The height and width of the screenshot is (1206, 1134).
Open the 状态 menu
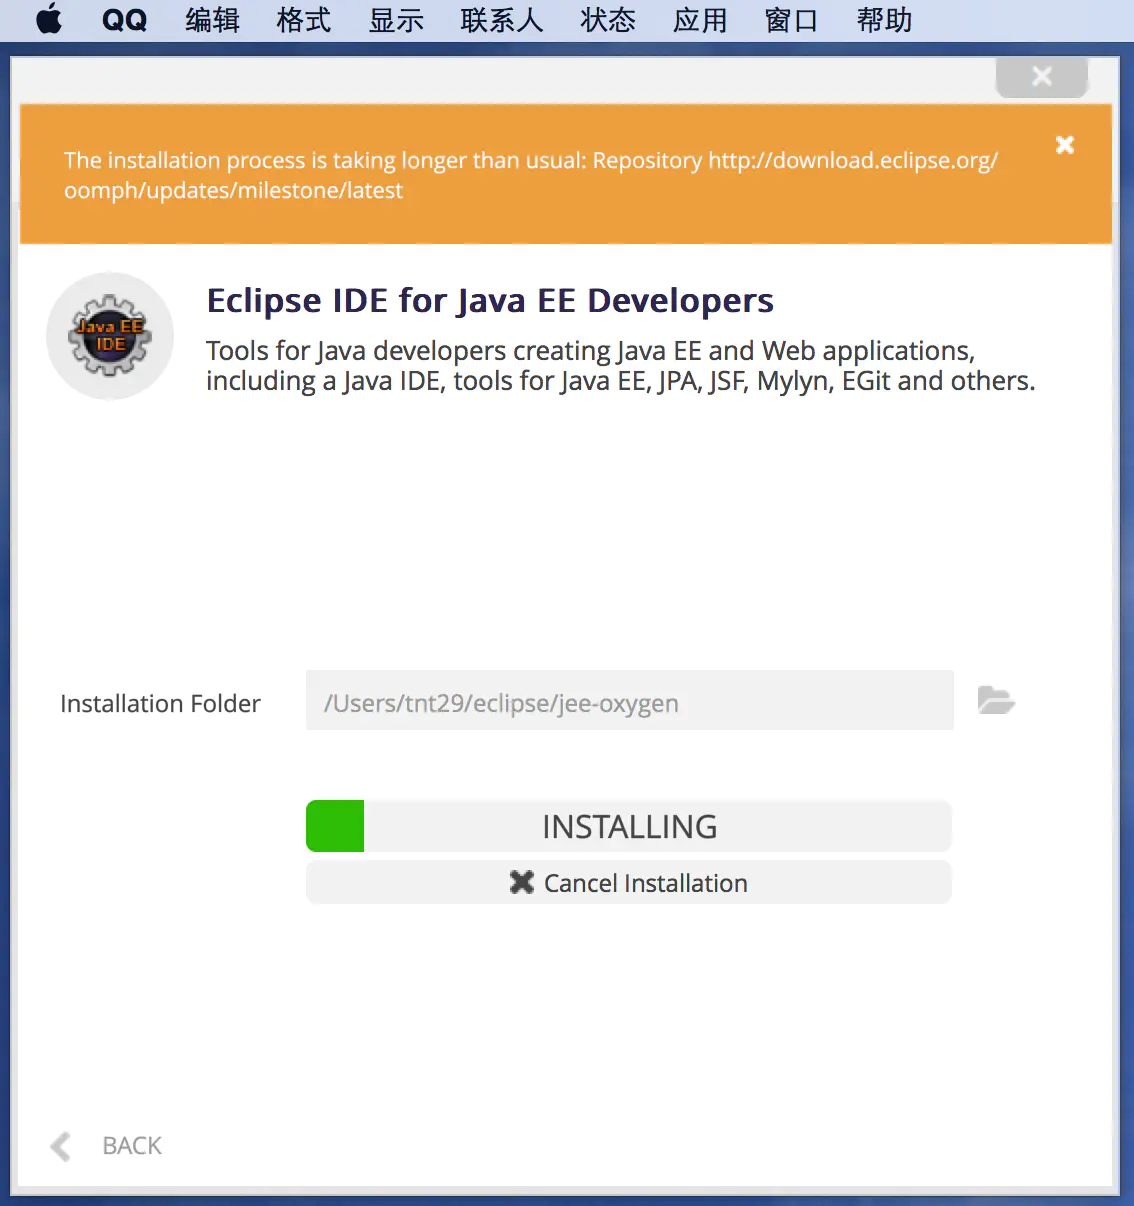[608, 20]
